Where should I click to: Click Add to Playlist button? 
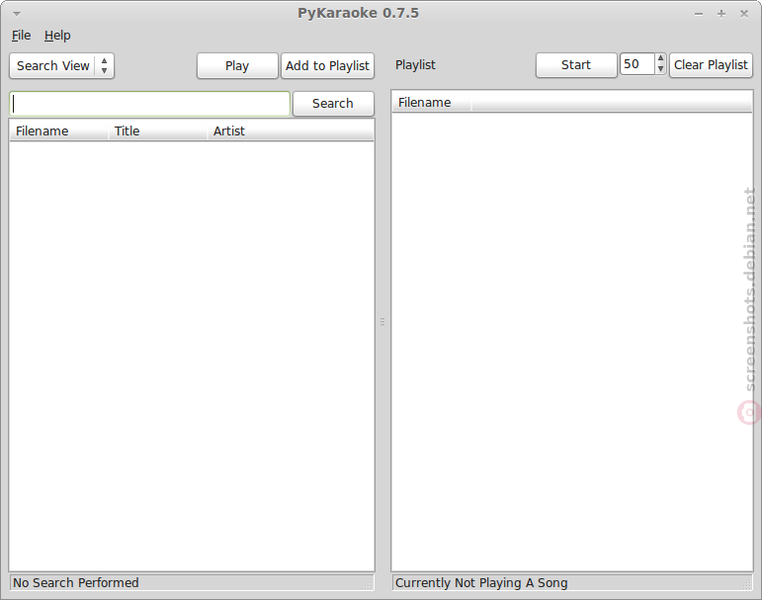328,66
